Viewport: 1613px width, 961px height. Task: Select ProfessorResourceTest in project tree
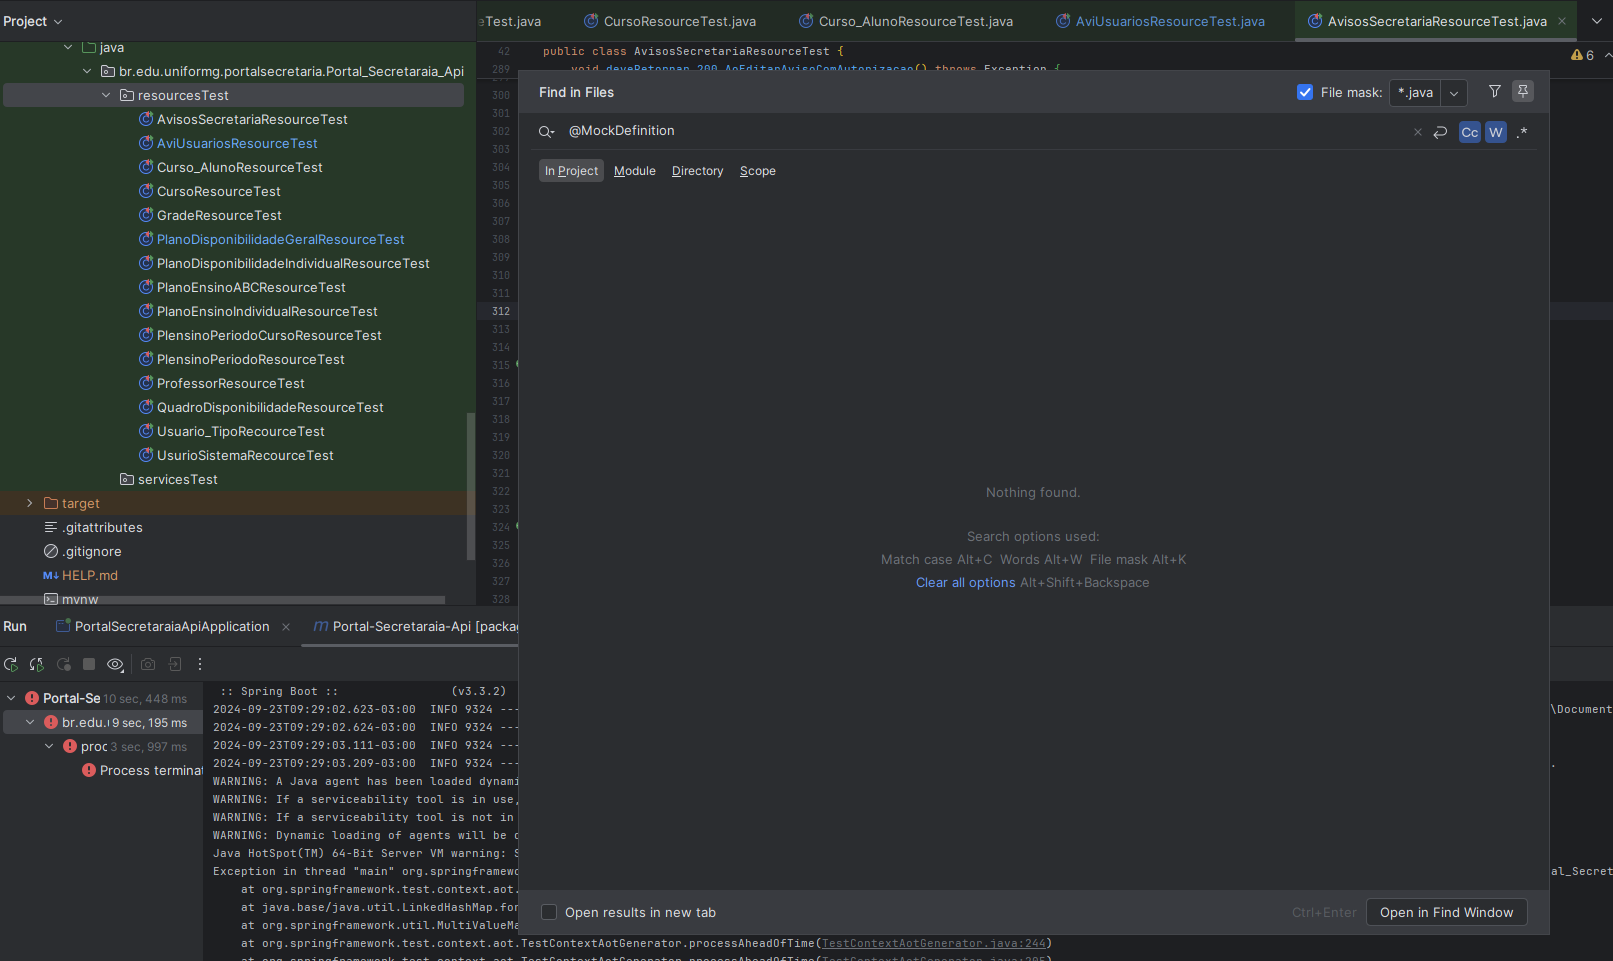coord(230,383)
